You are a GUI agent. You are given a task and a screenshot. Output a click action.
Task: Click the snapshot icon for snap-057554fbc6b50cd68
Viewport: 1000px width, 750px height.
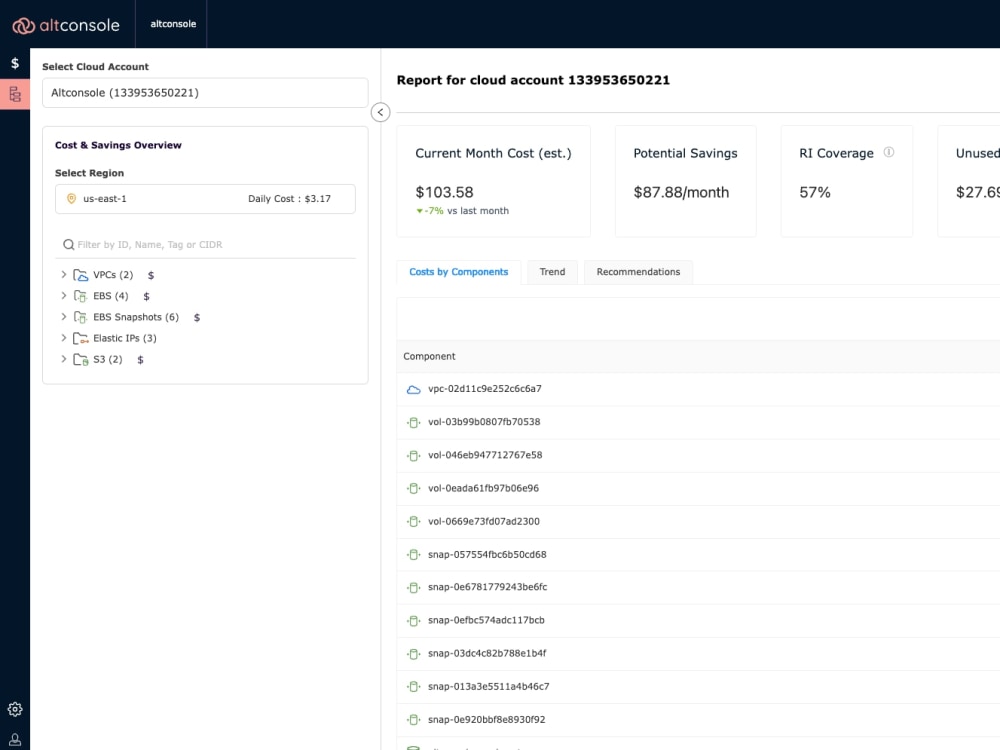[413, 555]
